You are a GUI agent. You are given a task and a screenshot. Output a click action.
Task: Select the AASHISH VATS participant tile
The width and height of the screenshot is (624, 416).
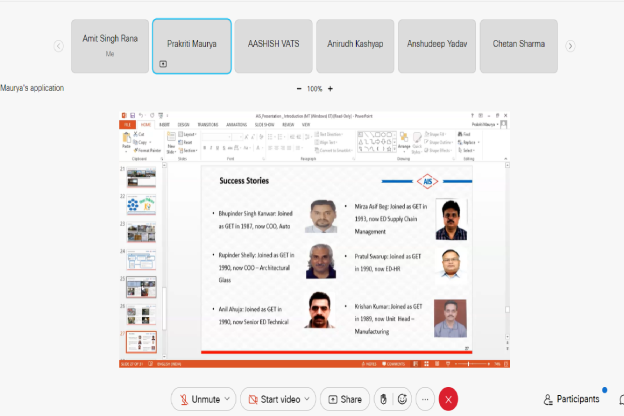[x=273, y=46]
